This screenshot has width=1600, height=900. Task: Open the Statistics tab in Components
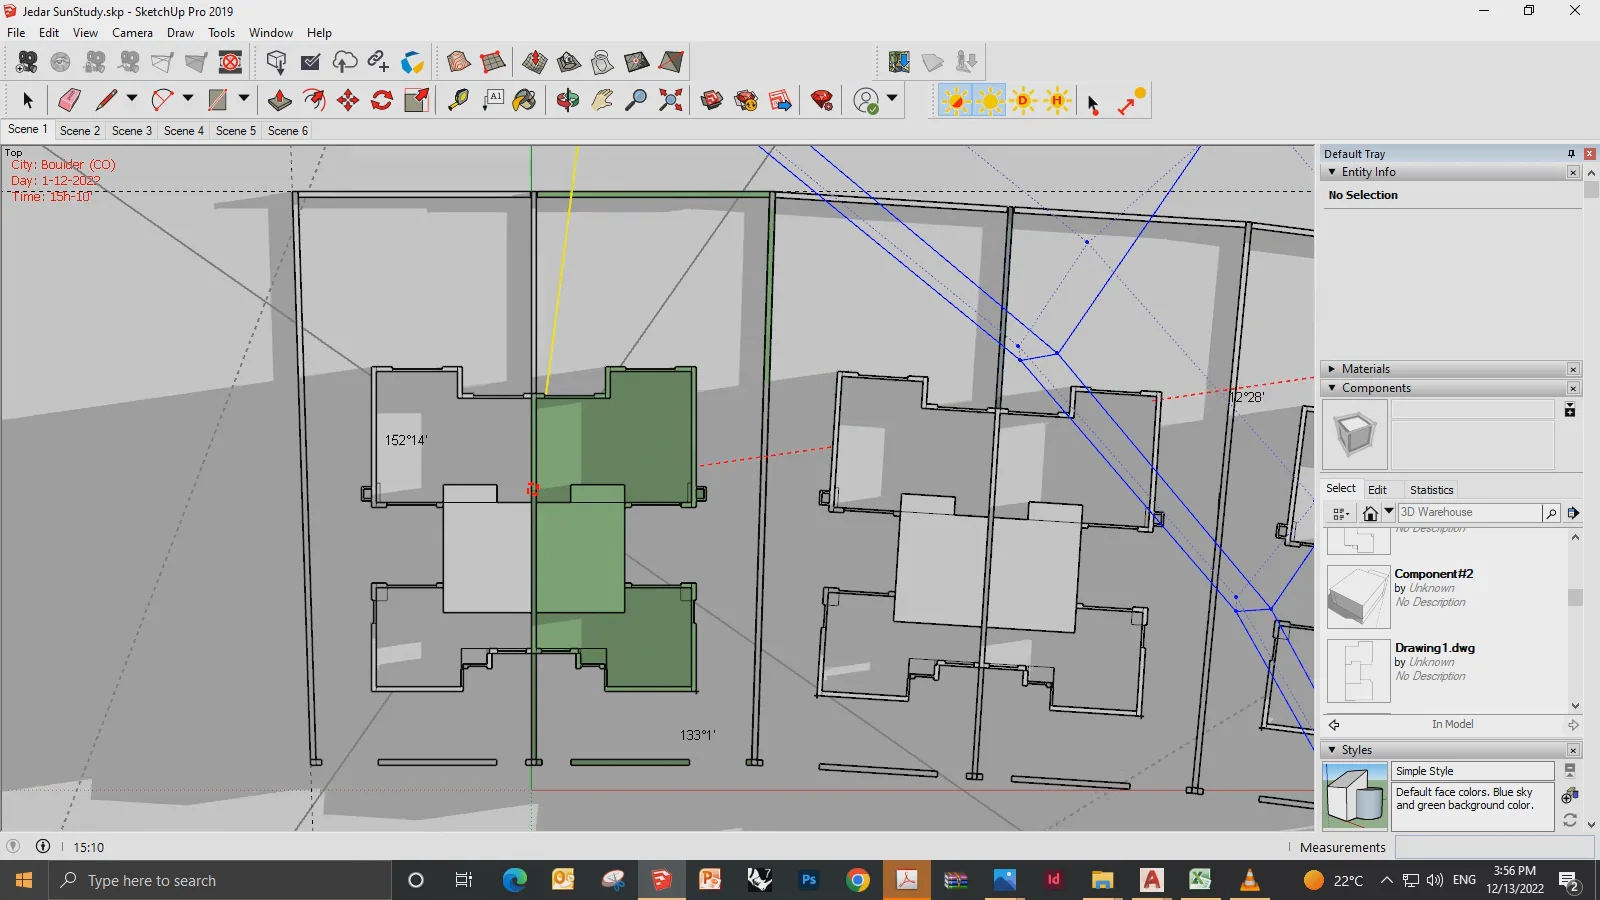[1431, 490]
